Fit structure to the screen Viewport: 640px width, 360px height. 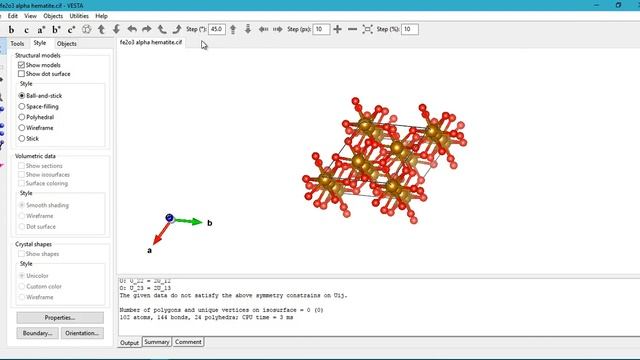(x=367, y=29)
